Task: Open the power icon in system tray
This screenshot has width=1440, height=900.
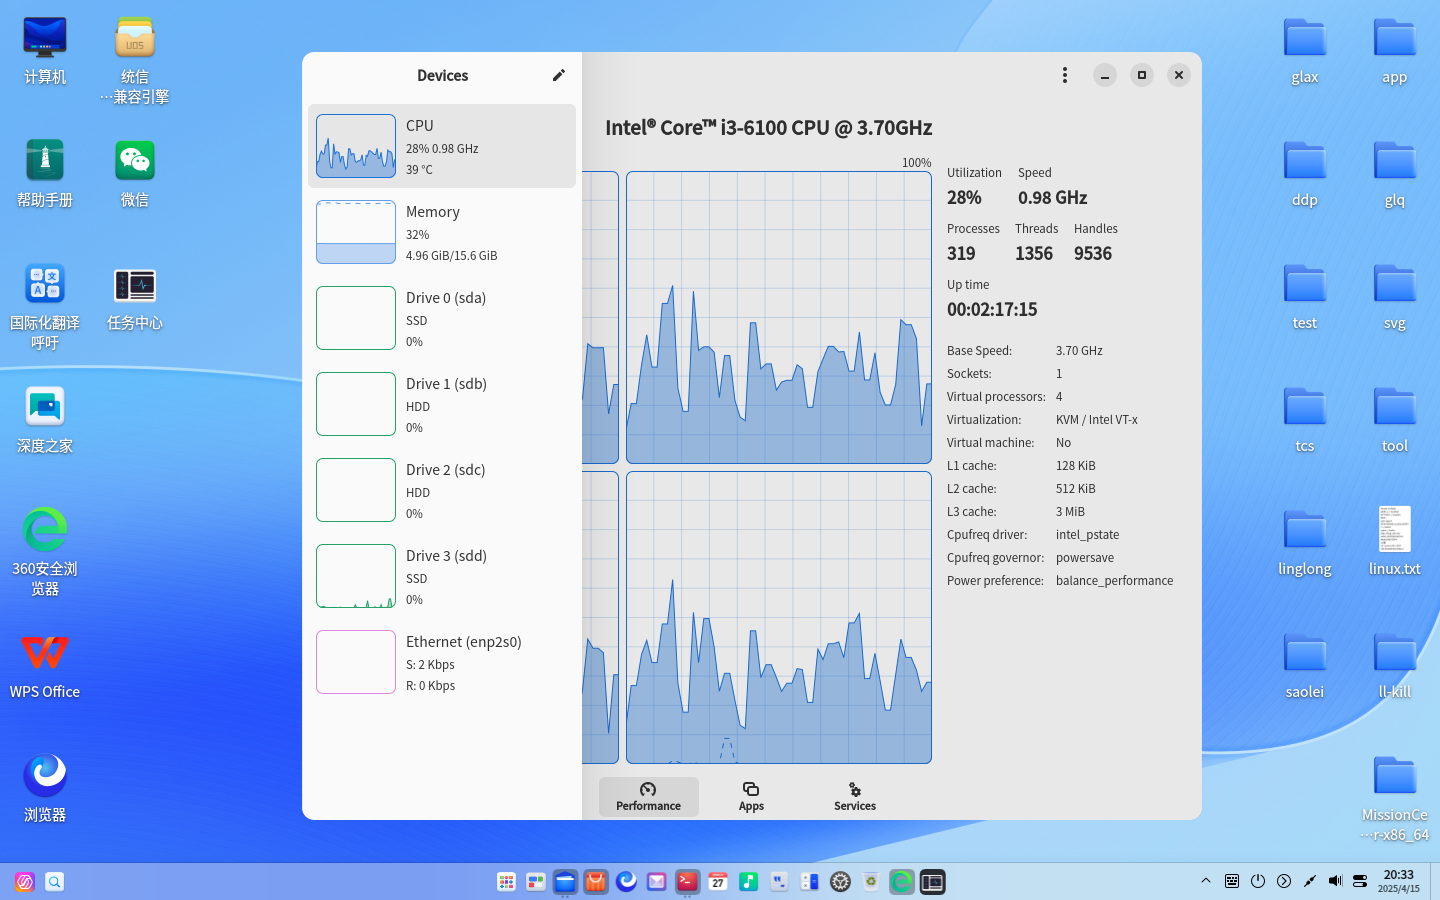Action: click(1258, 881)
